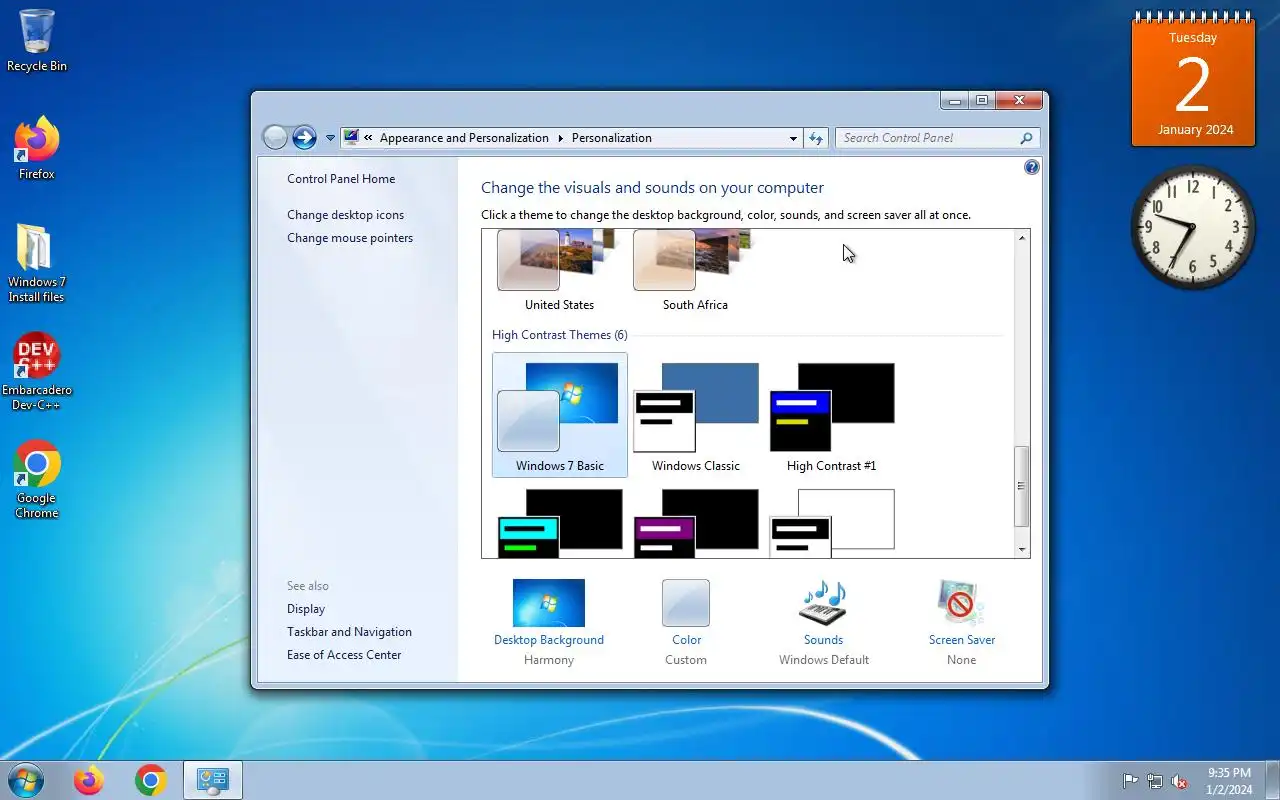
Task: Open Taskbar and Navigation link
Action: (x=349, y=632)
